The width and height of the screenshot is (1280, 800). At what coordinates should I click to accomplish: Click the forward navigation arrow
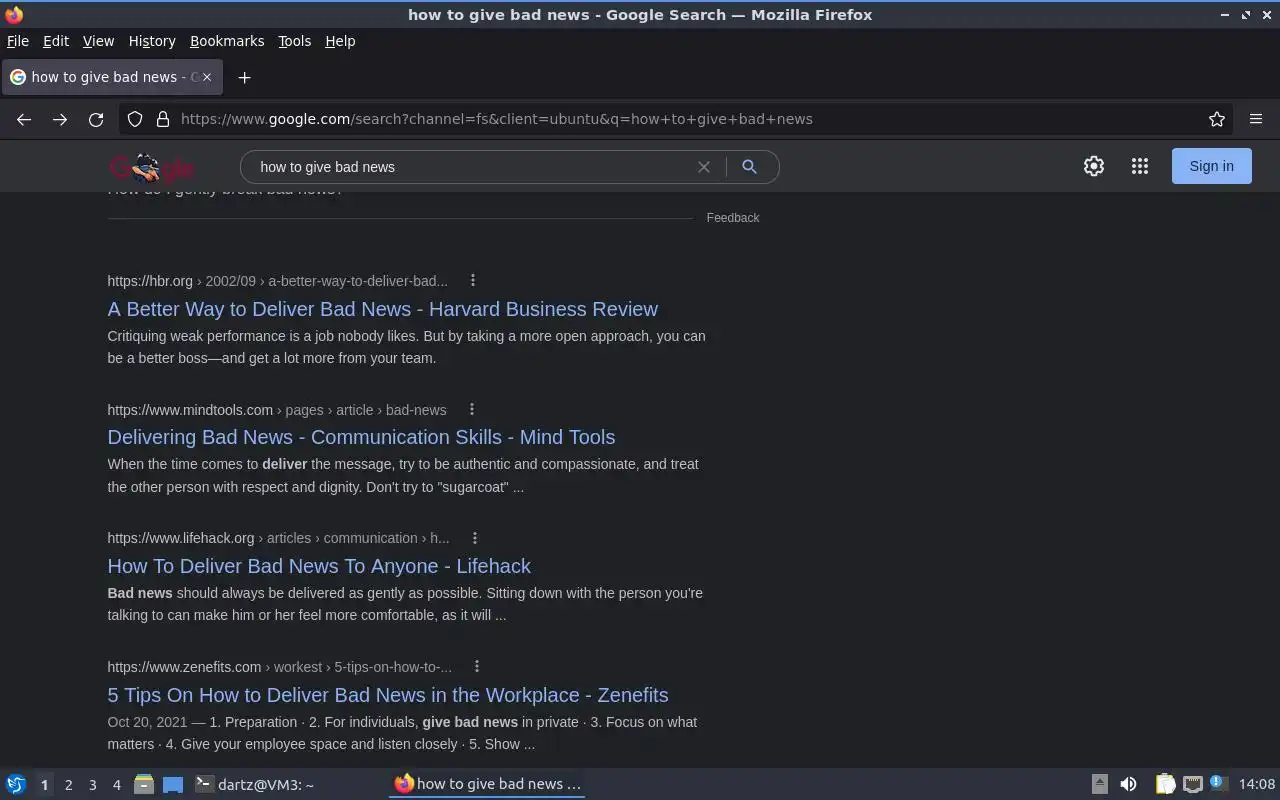click(60, 119)
